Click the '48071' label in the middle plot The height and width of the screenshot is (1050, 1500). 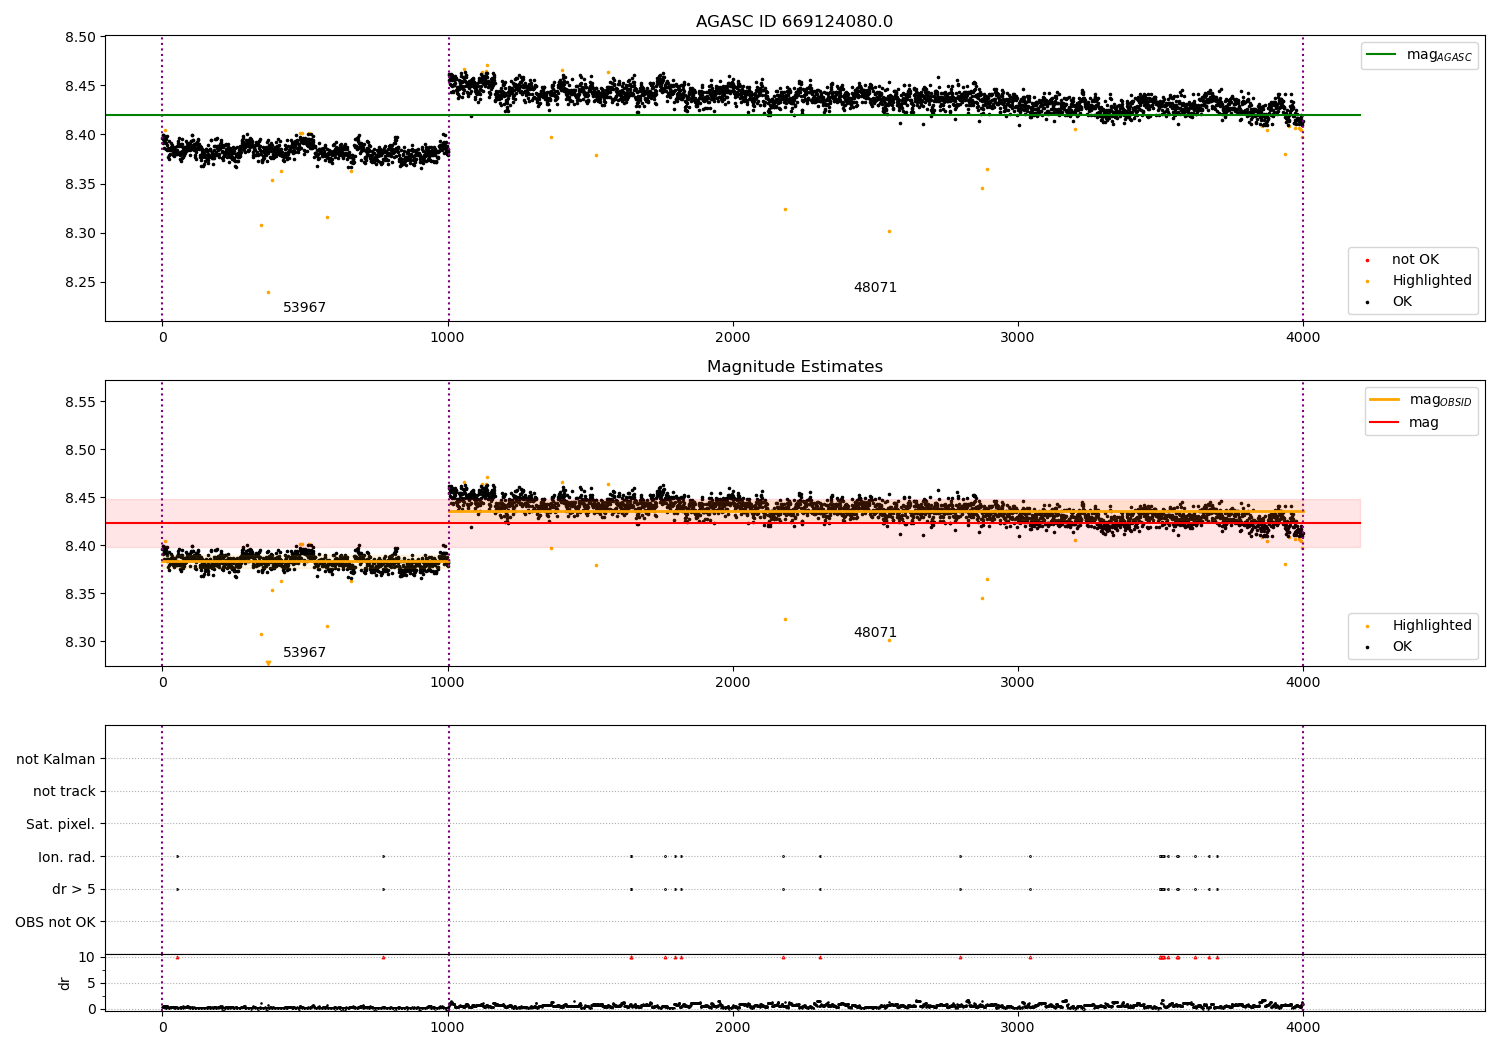coord(875,633)
